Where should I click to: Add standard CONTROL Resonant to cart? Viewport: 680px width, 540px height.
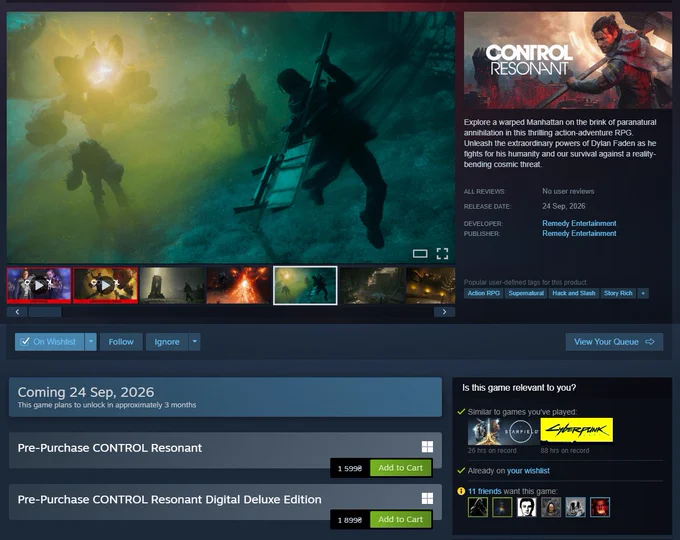[400, 468]
